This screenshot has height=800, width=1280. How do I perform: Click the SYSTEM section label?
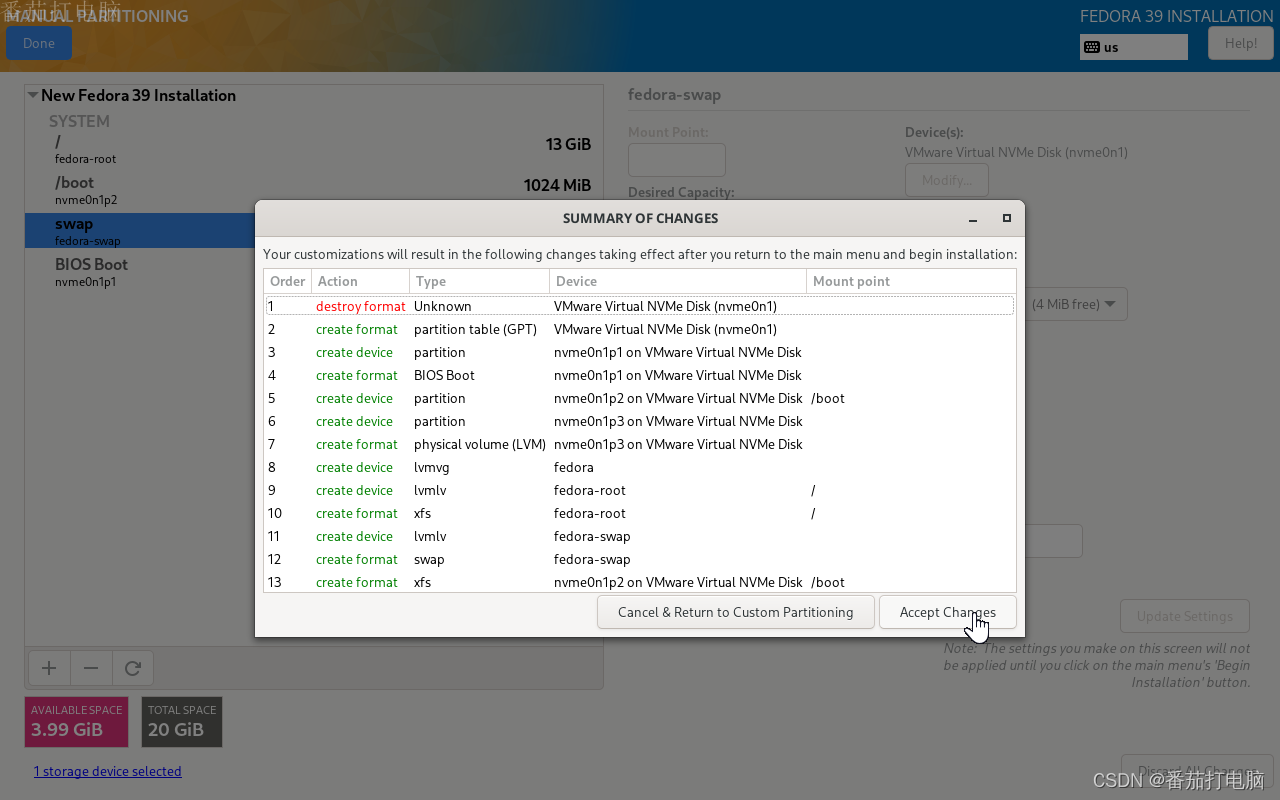[x=79, y=121]
